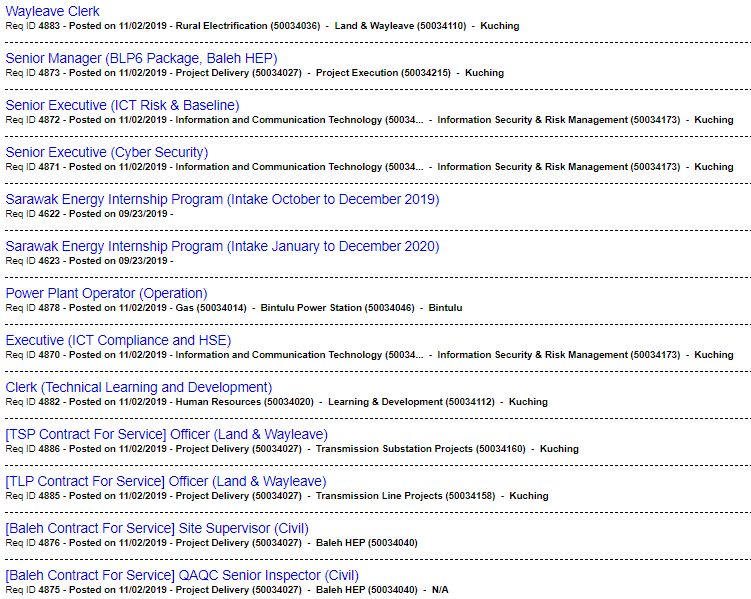Click 'Project Execution (50034215)' text

tap(383, 73)
